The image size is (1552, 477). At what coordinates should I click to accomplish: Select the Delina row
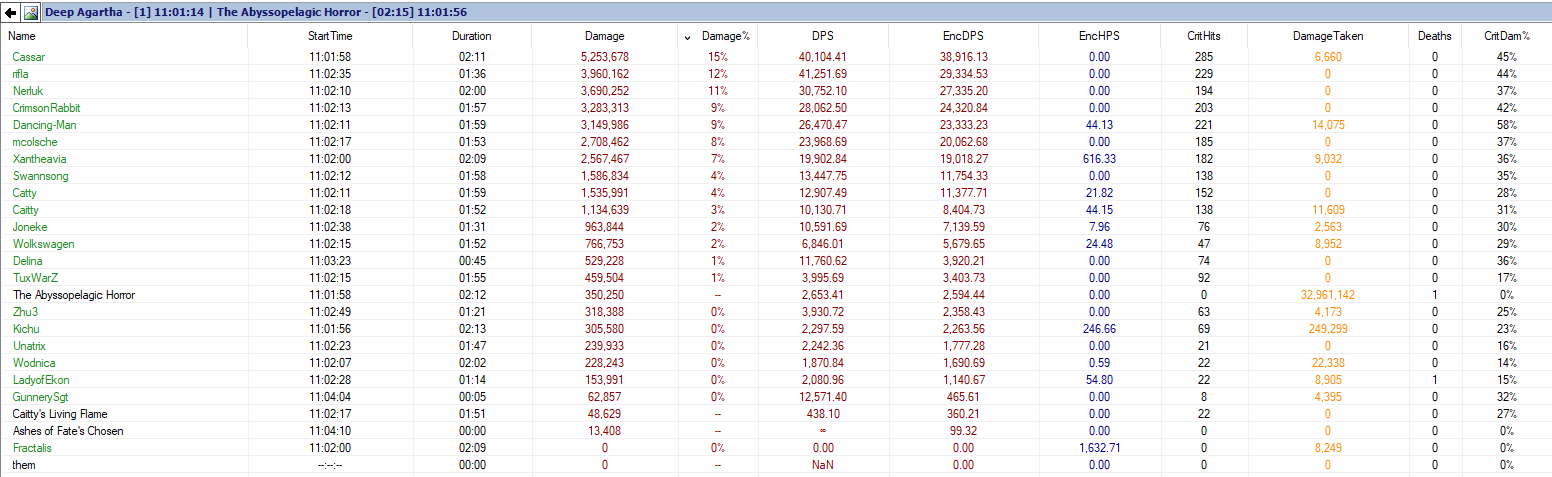point(776,261)
